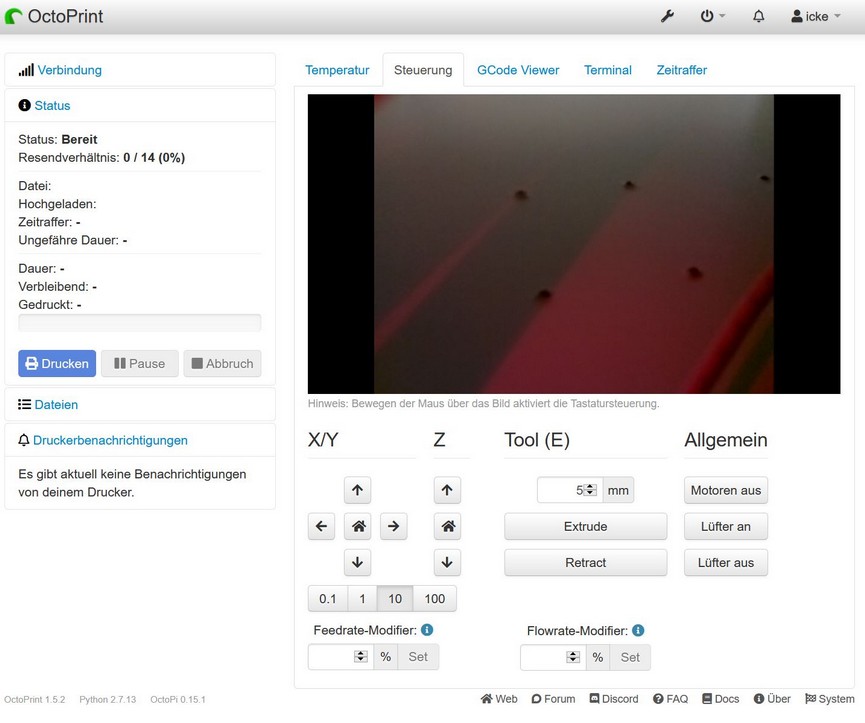Adjust Feedrate-Modifier stepper arrows
This screenshot has height=723, width=865.
361,656
